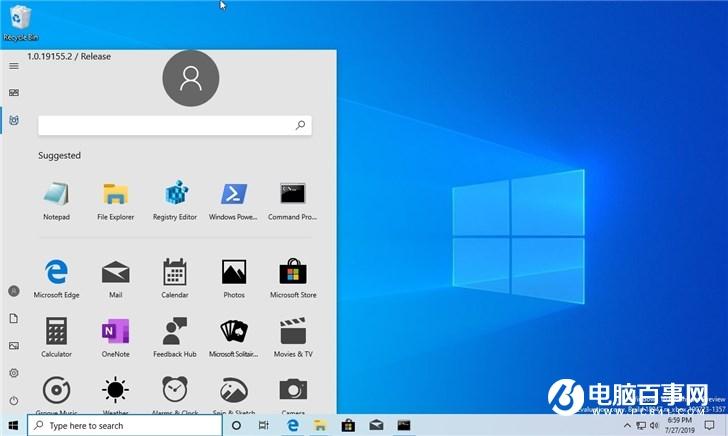This screenshot has width=728, height=436.
Task: Open Command Prompt in Suggested apps
Action: click(292, 202)
